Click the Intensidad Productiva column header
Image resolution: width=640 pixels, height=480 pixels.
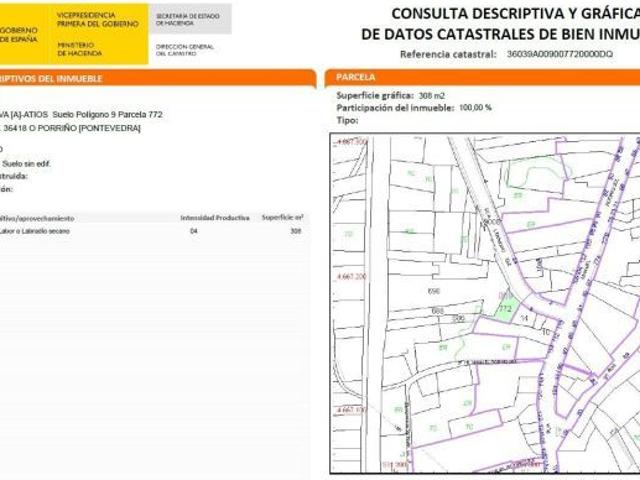214,217
